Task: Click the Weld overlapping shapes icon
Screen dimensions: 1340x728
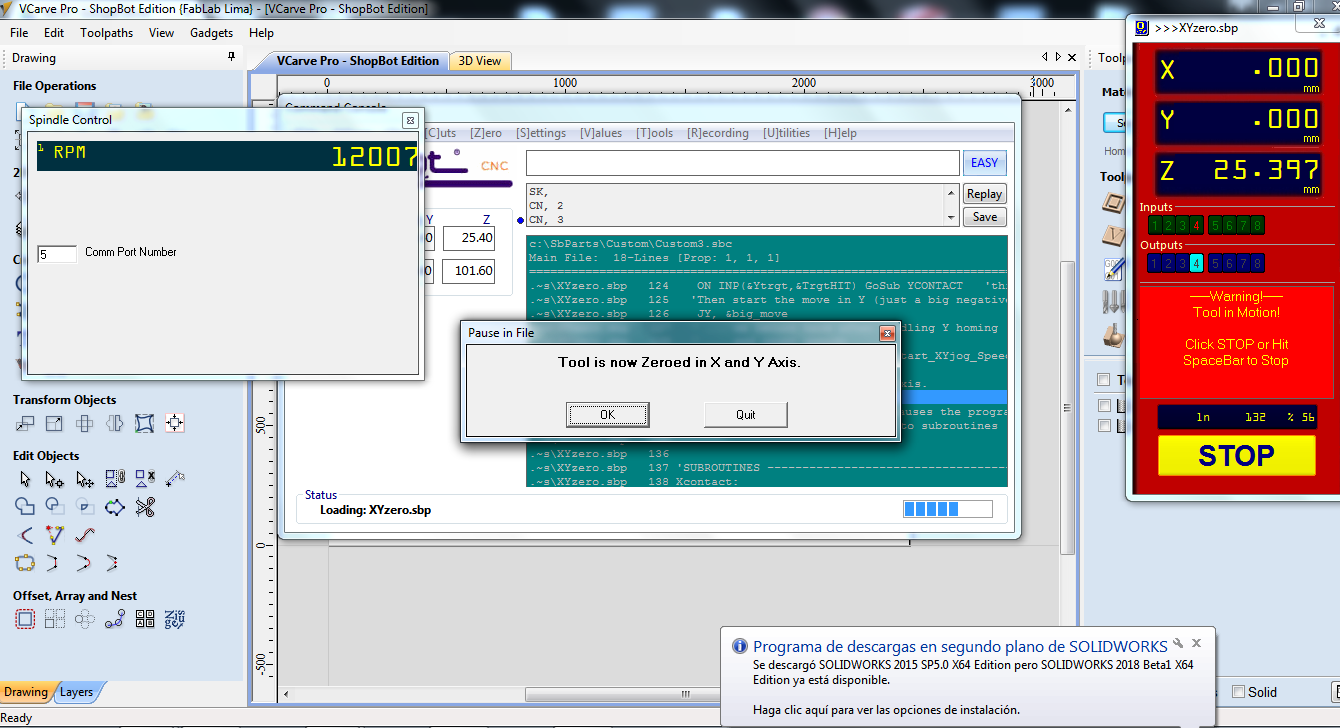Action: [x=25, y=507]
